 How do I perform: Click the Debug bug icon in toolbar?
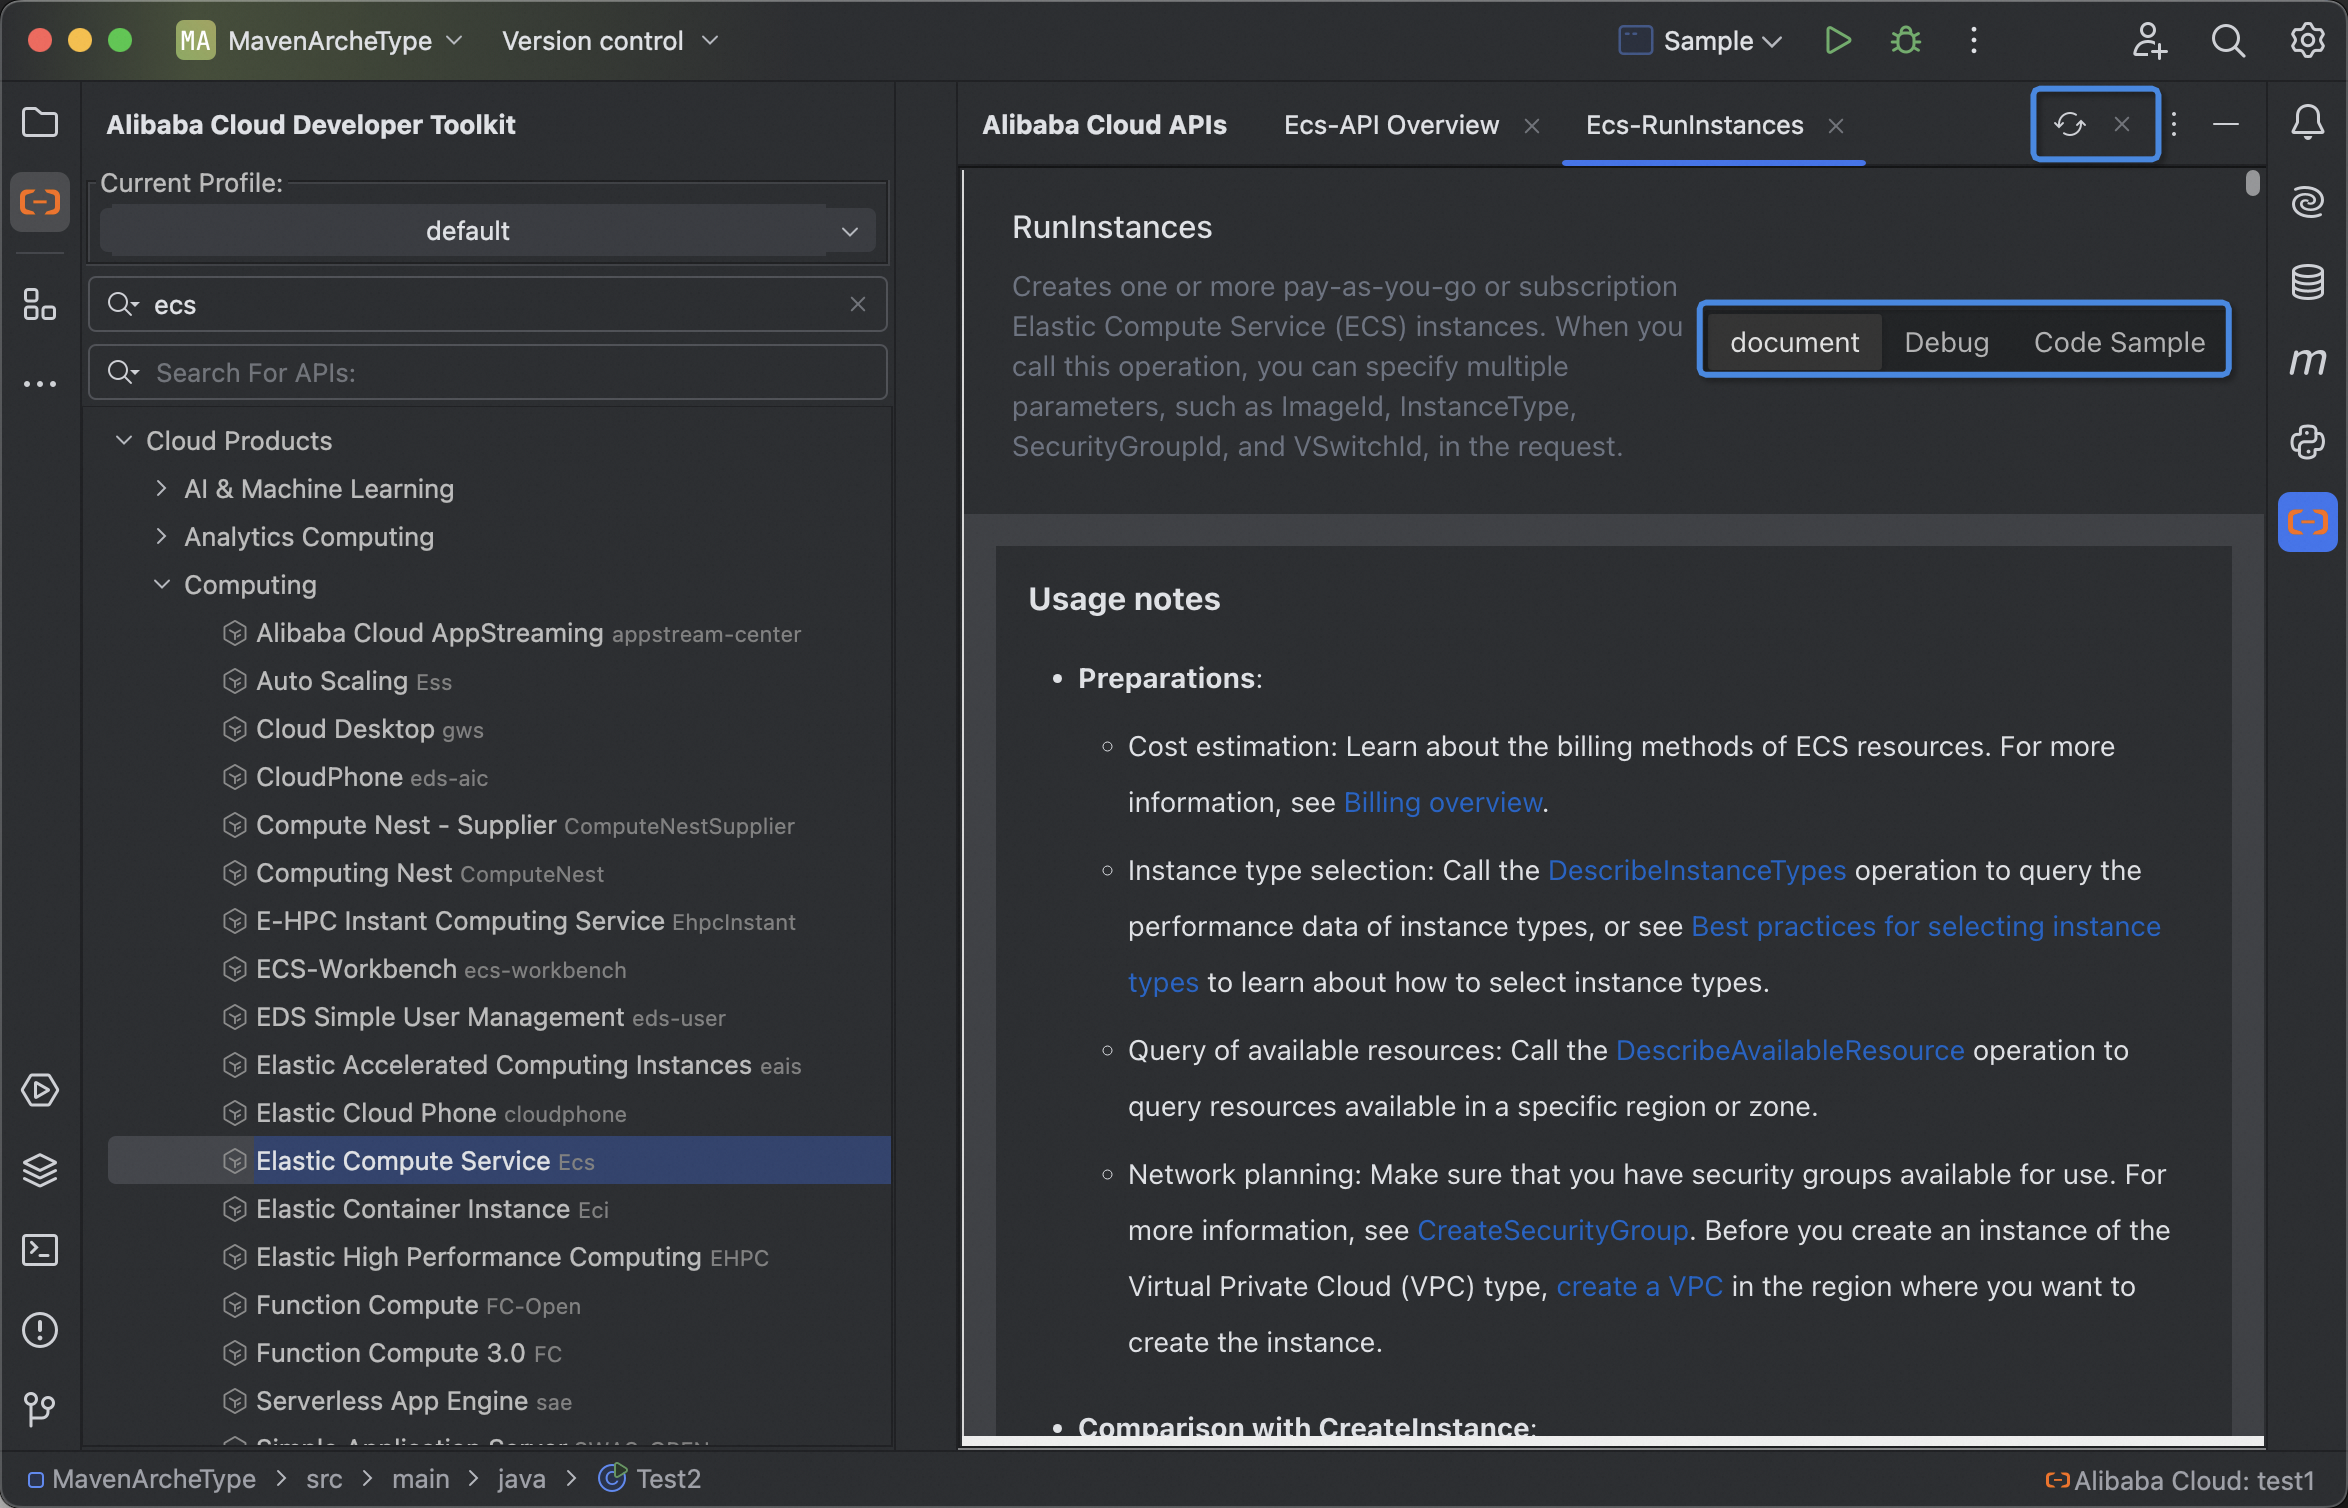click(x=1906, y=41)
